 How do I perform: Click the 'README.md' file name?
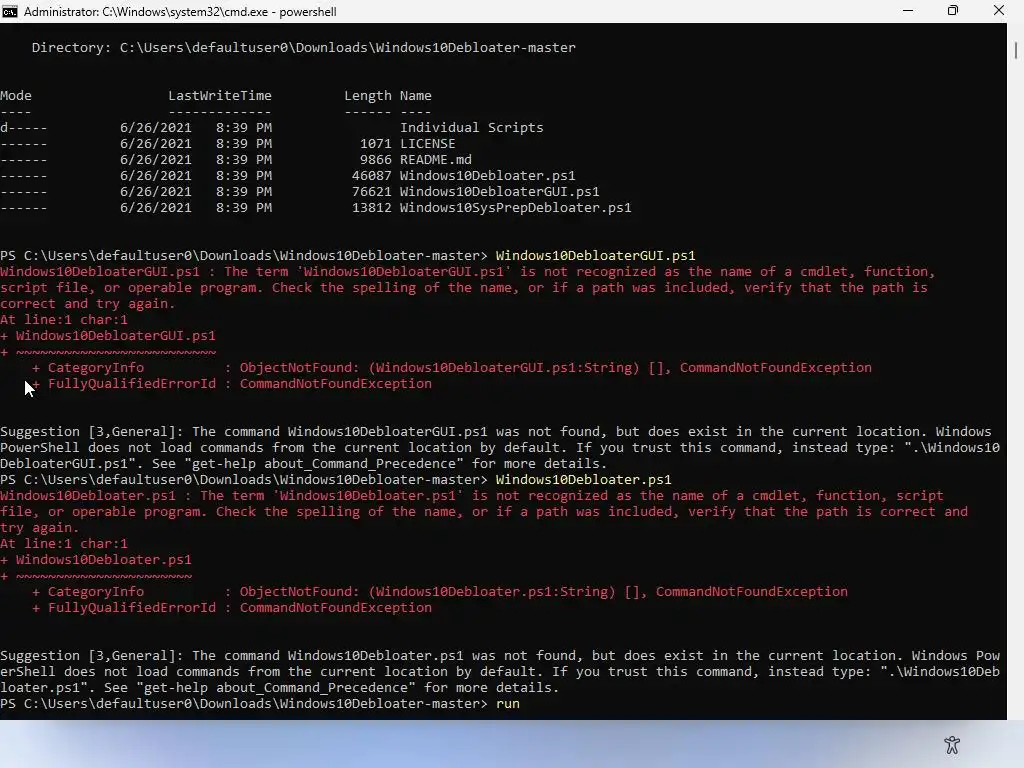point(436,159)
